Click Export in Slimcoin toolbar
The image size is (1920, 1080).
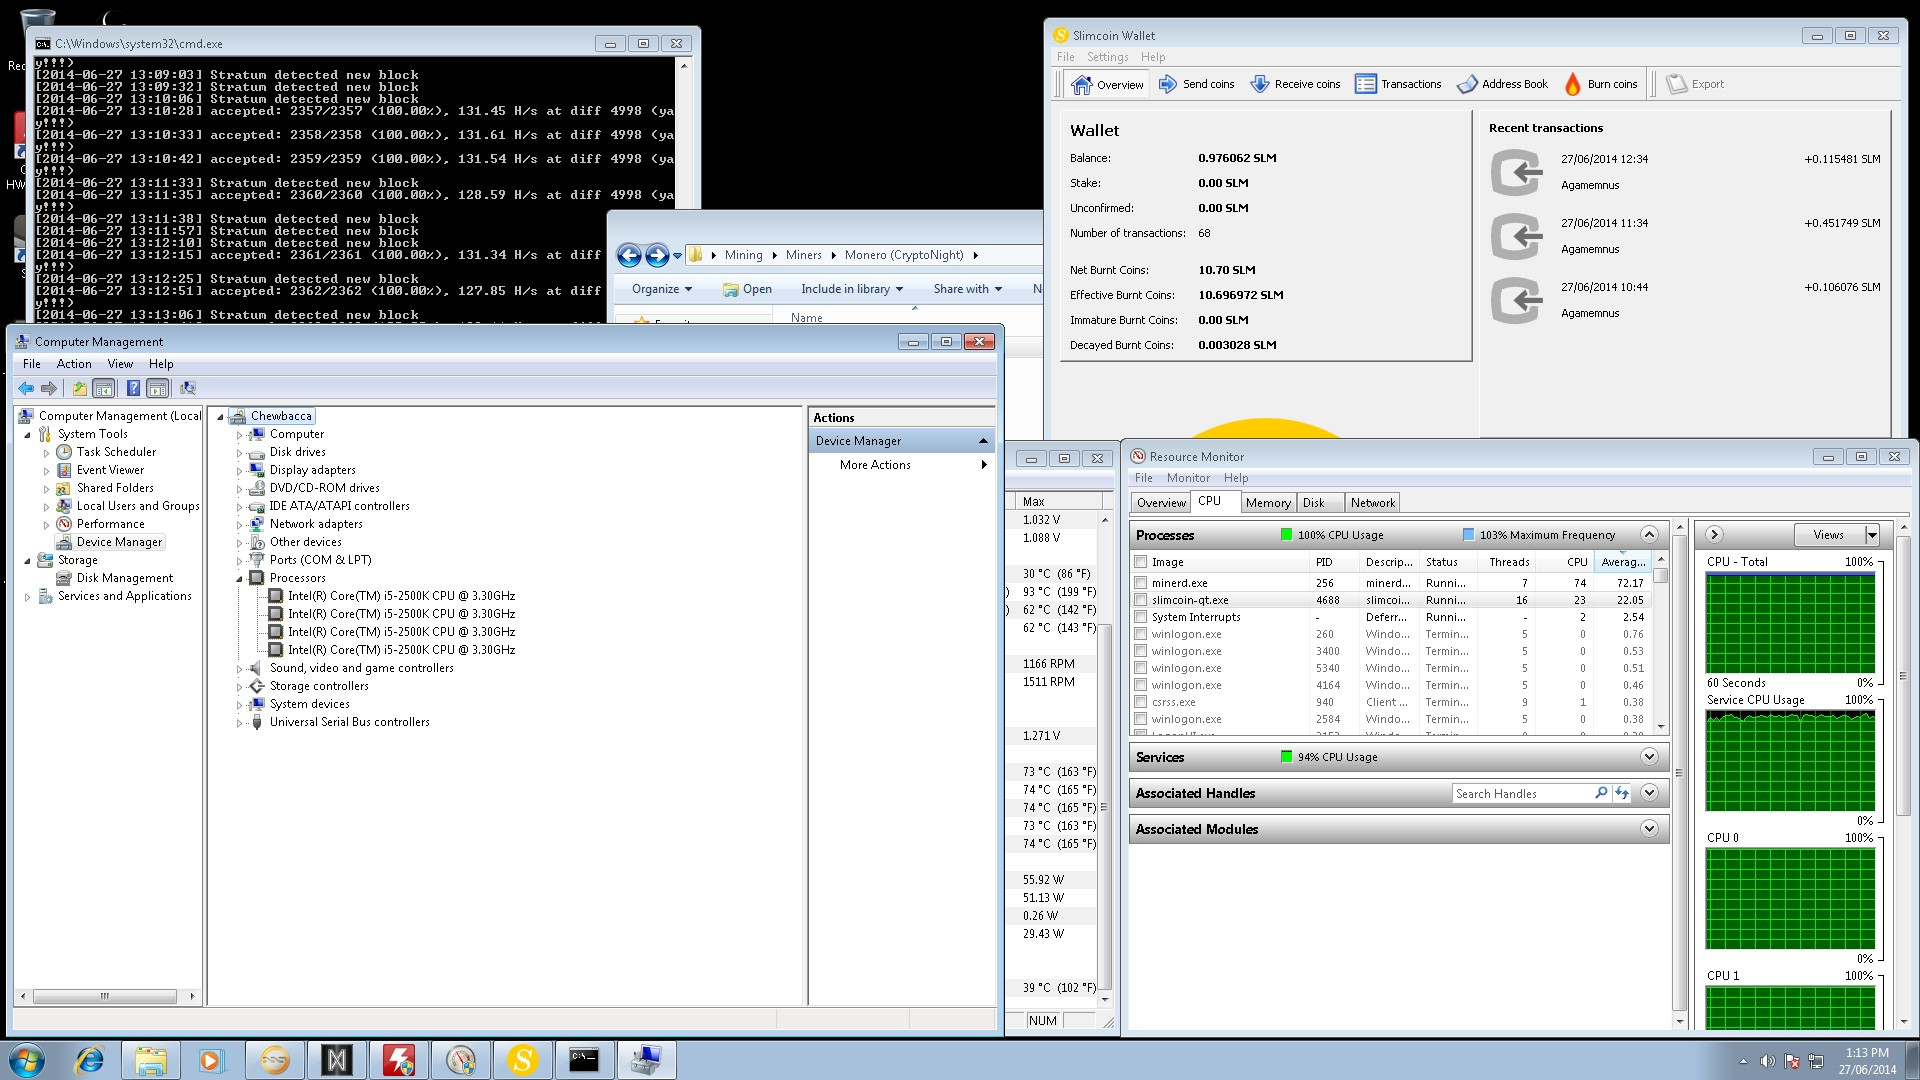[x=1695, y=85]
